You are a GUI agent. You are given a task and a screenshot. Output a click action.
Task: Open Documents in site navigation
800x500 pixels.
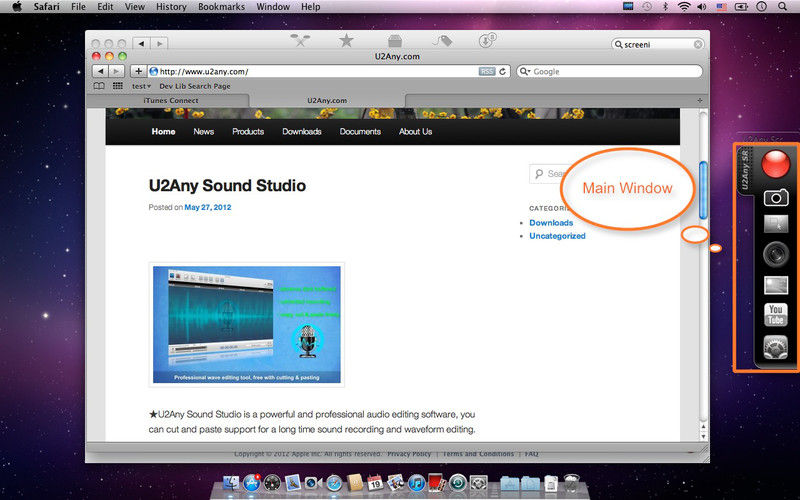[x=360, y=132]
